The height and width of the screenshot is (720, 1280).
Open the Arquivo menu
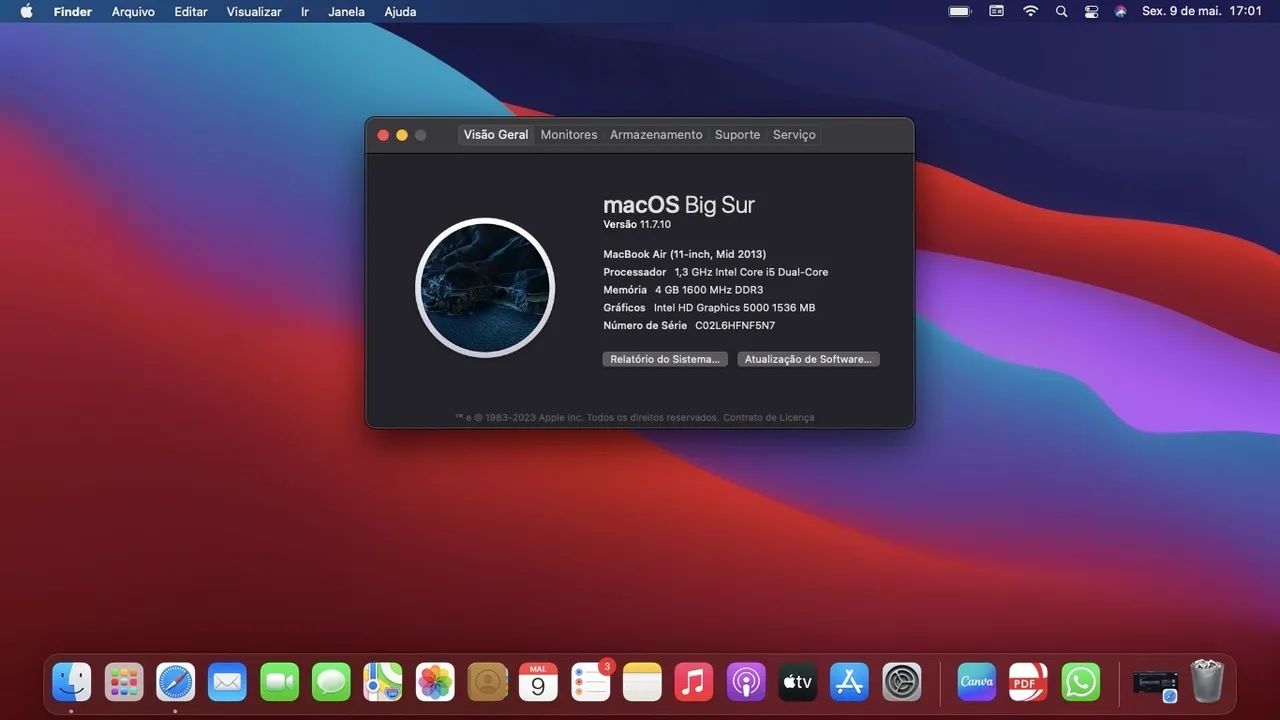tap(133, 11)
